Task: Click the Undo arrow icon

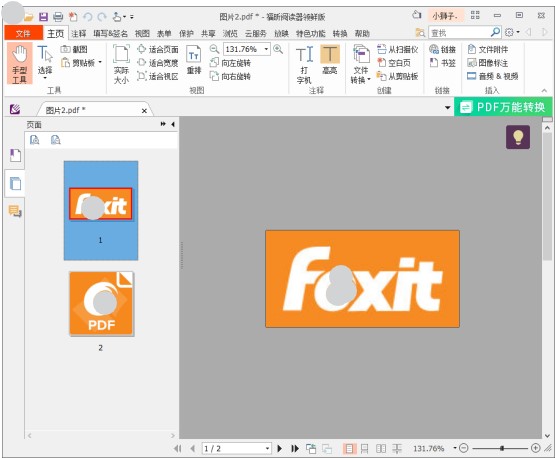Action: tap(88, 17)
